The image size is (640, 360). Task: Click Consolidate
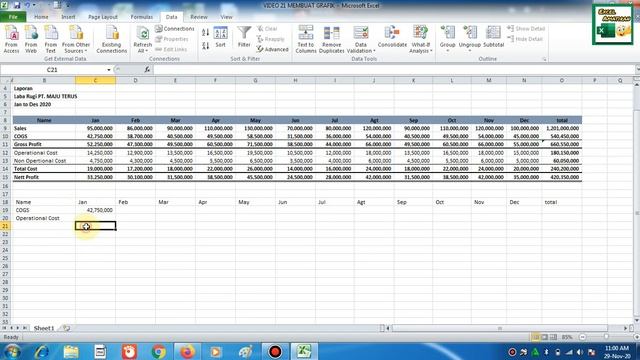tap(392, 38)
